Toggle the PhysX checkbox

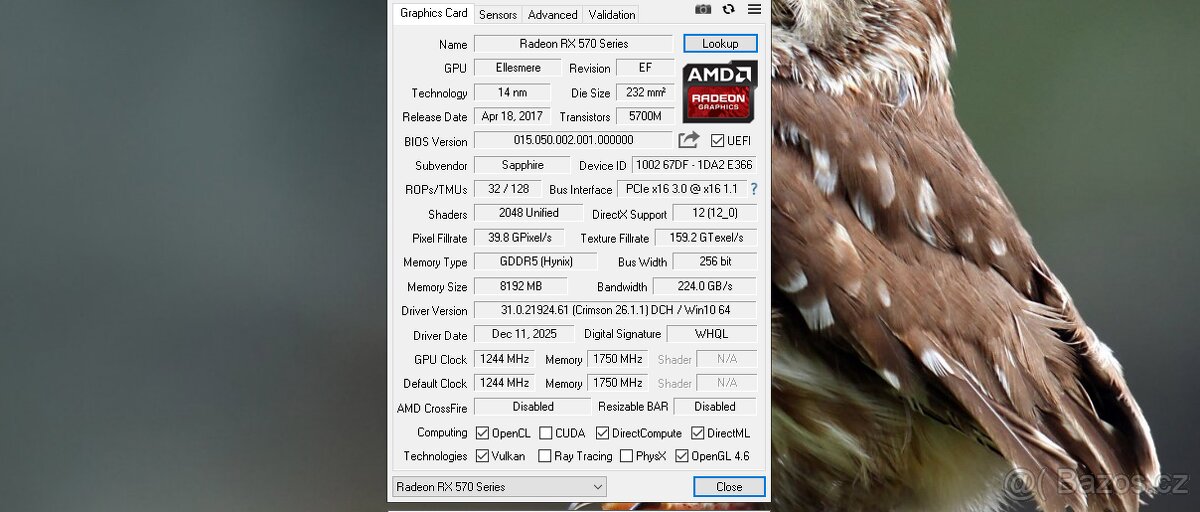(x=626, y=456)
